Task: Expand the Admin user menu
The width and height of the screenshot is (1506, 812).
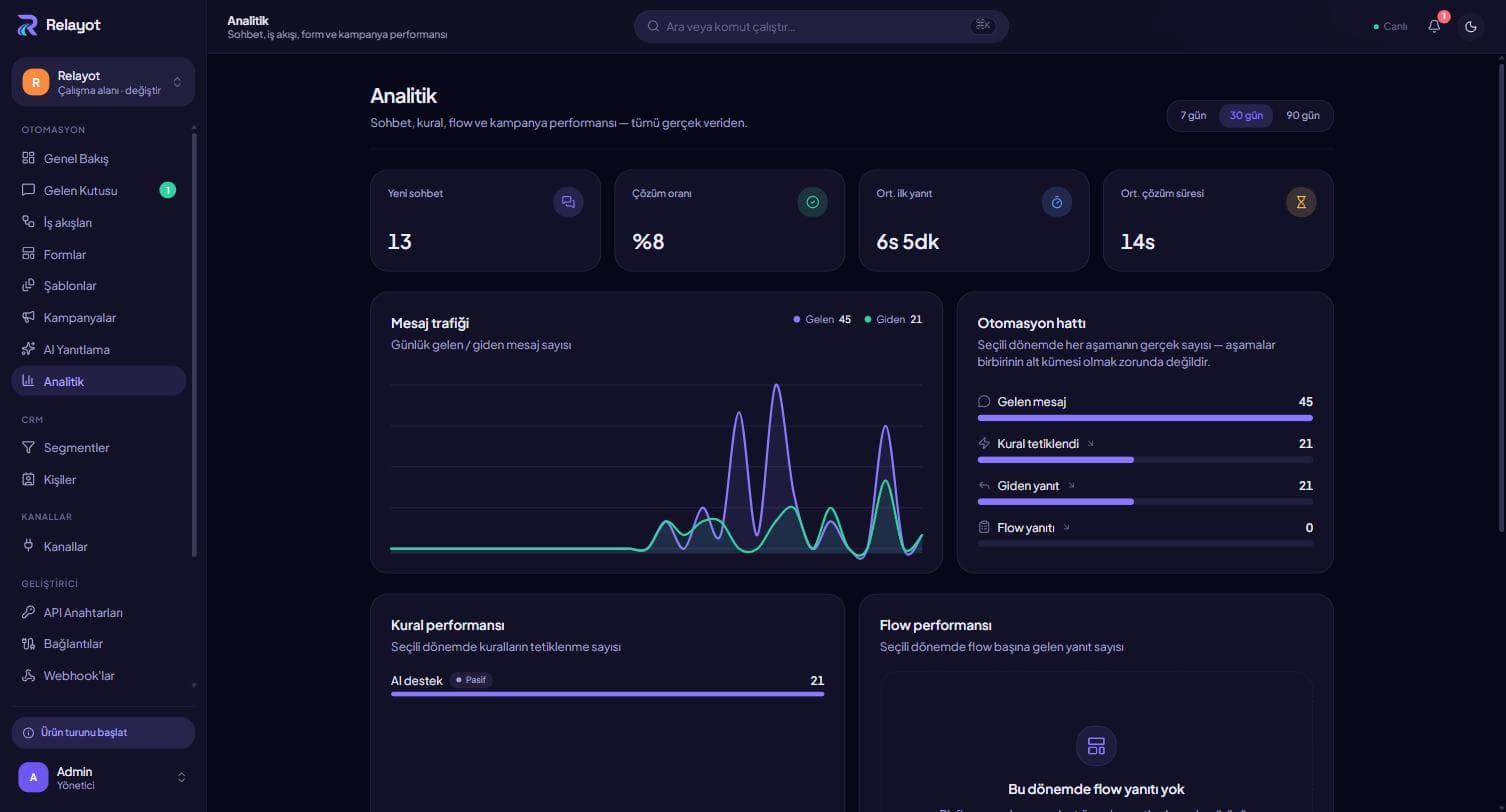Action: point(103,777)
